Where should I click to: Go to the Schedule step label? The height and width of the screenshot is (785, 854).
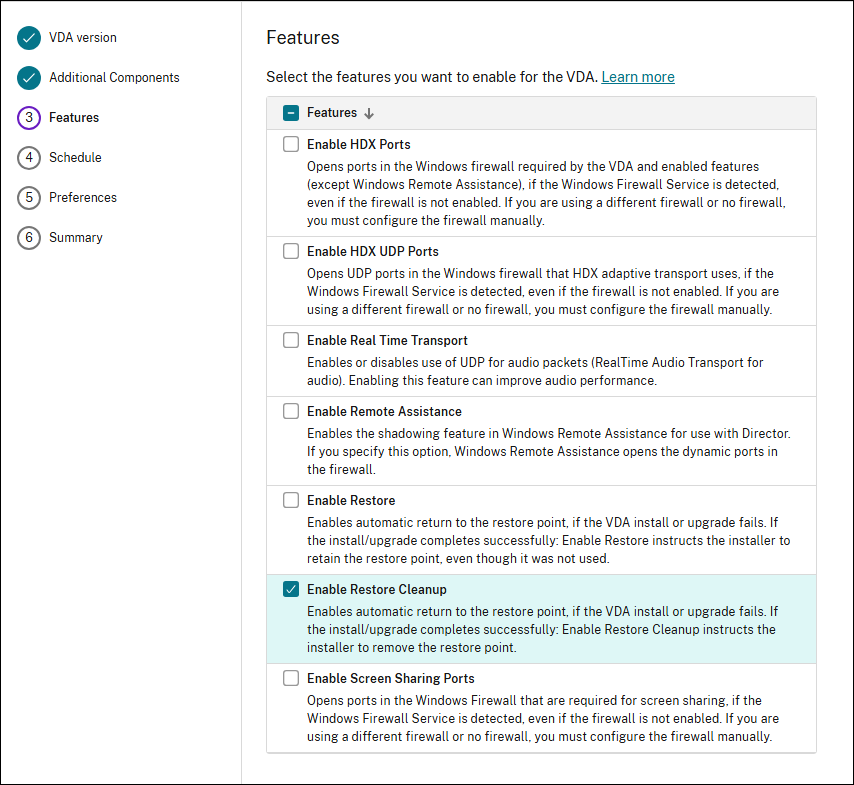click(x=75, y=158)
